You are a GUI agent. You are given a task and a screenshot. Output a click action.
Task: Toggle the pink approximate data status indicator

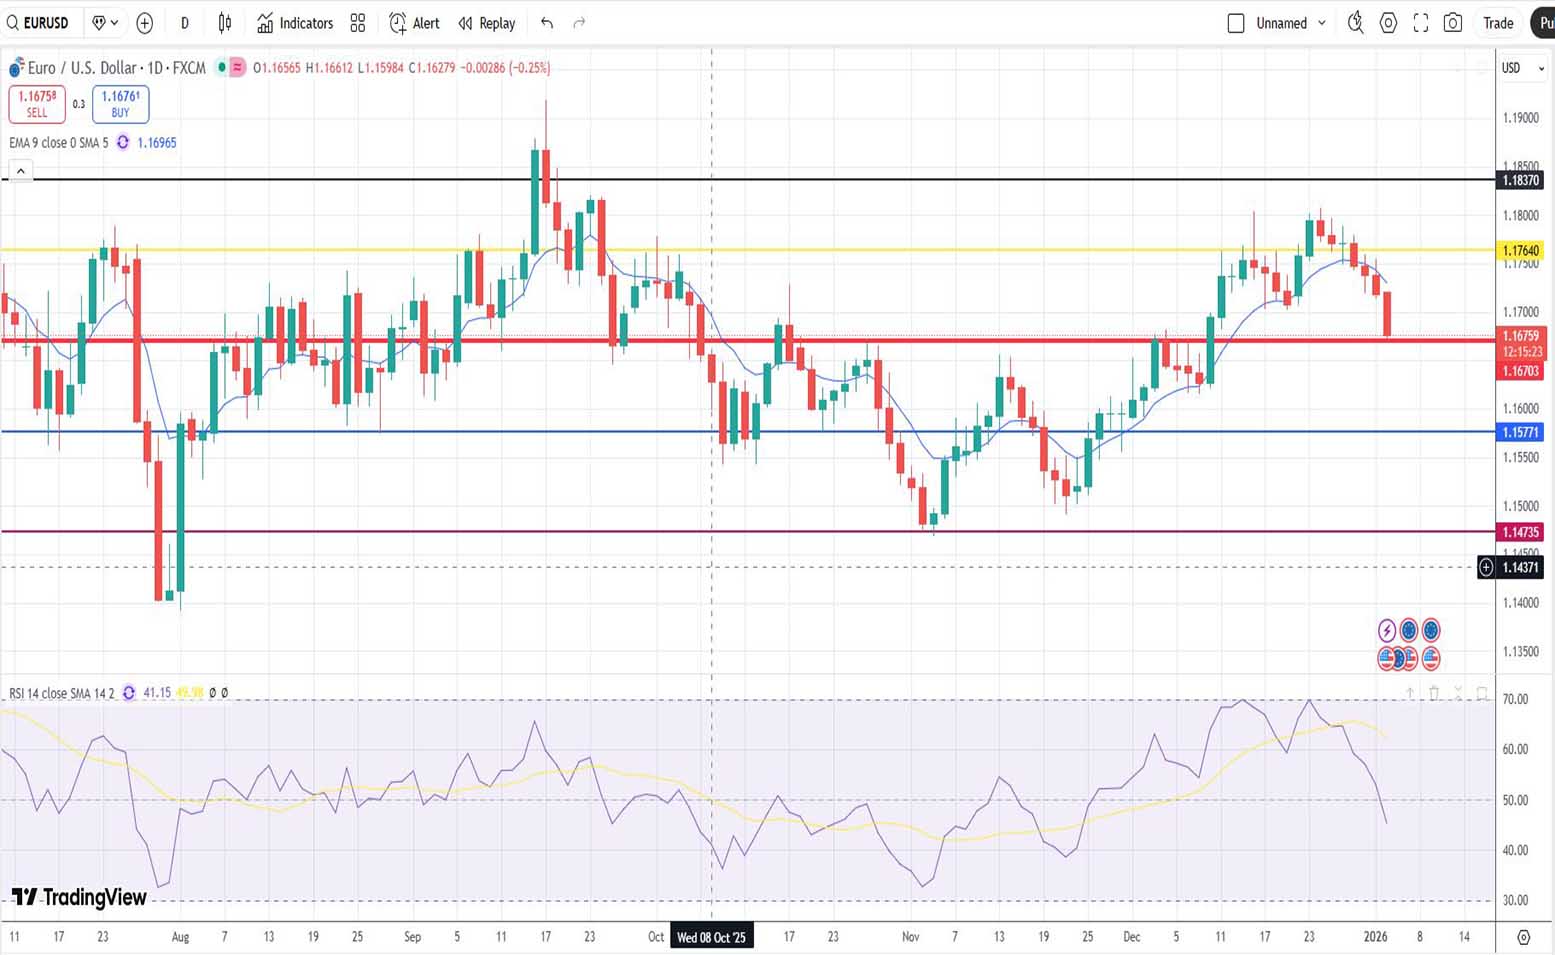tap(237, 68)
